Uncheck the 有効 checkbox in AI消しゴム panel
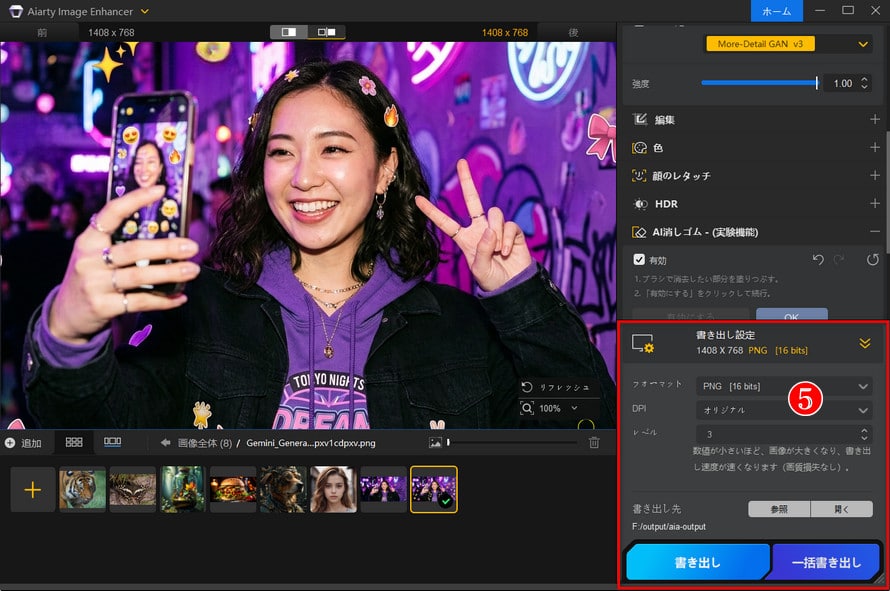 pyautogui.click(x=640, y=258)
